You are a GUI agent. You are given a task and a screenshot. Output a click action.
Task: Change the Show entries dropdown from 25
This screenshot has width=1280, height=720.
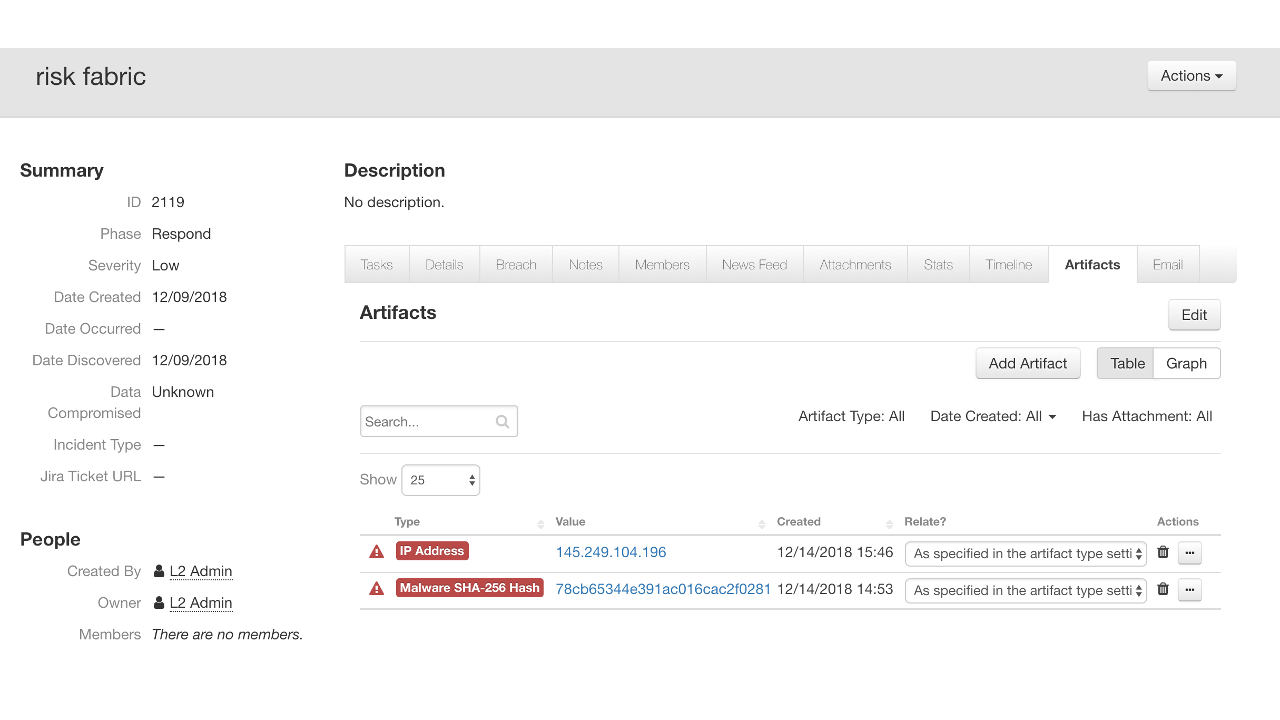point(440,479)
